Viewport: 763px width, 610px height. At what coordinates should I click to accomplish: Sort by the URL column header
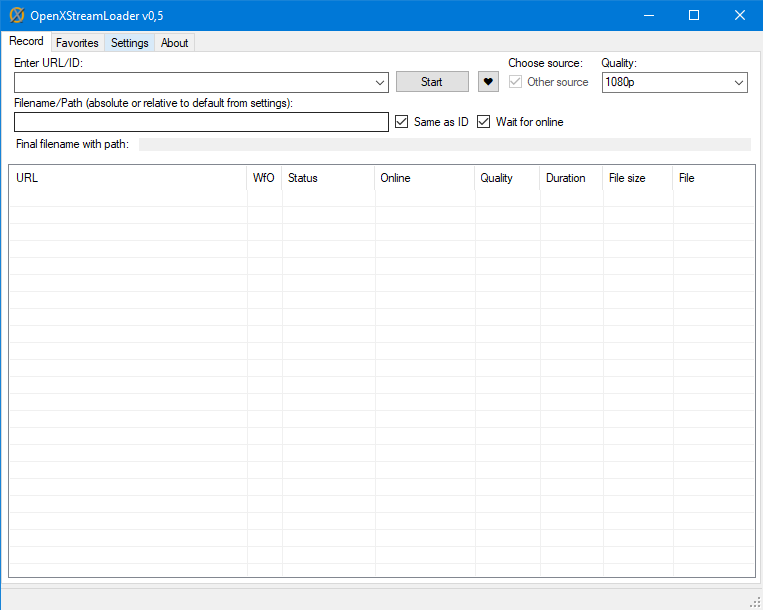click(x=128, y=178)
